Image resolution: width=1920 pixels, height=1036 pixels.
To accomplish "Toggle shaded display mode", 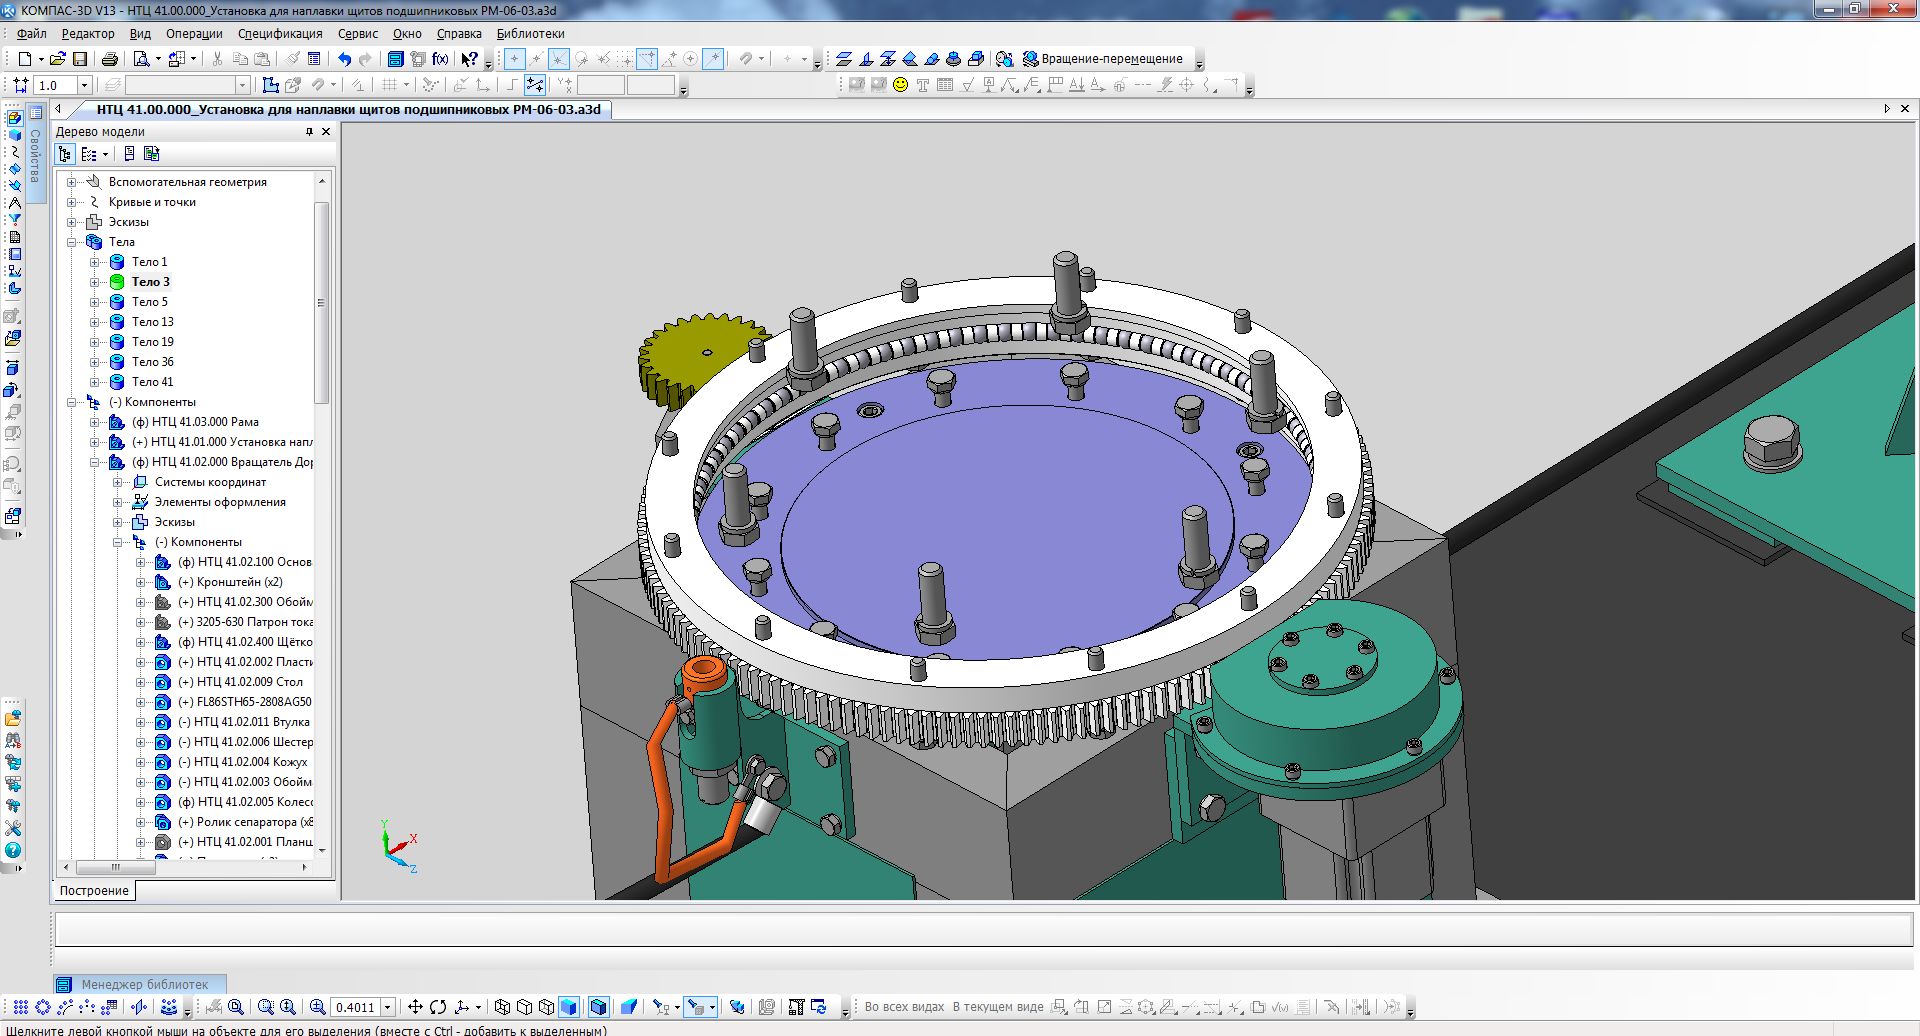I will tap(568, 1007).
